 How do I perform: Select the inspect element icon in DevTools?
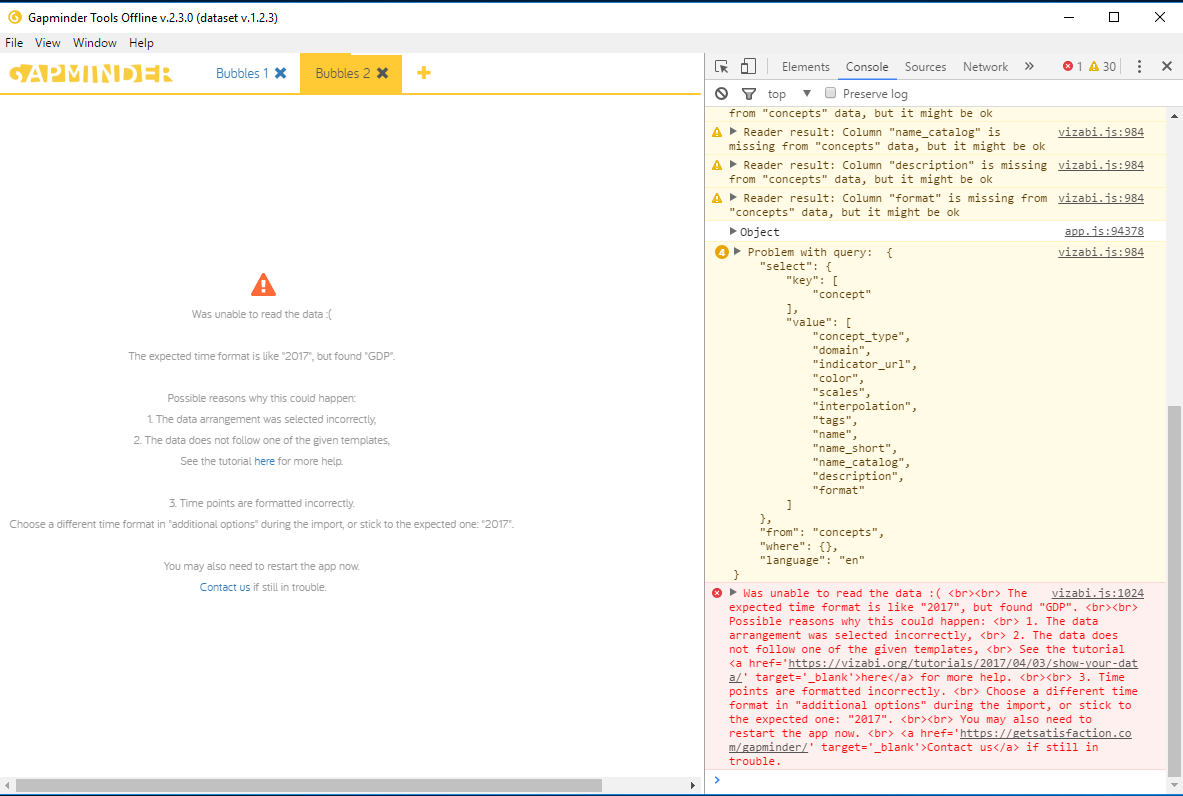click(x=720, y=64)
